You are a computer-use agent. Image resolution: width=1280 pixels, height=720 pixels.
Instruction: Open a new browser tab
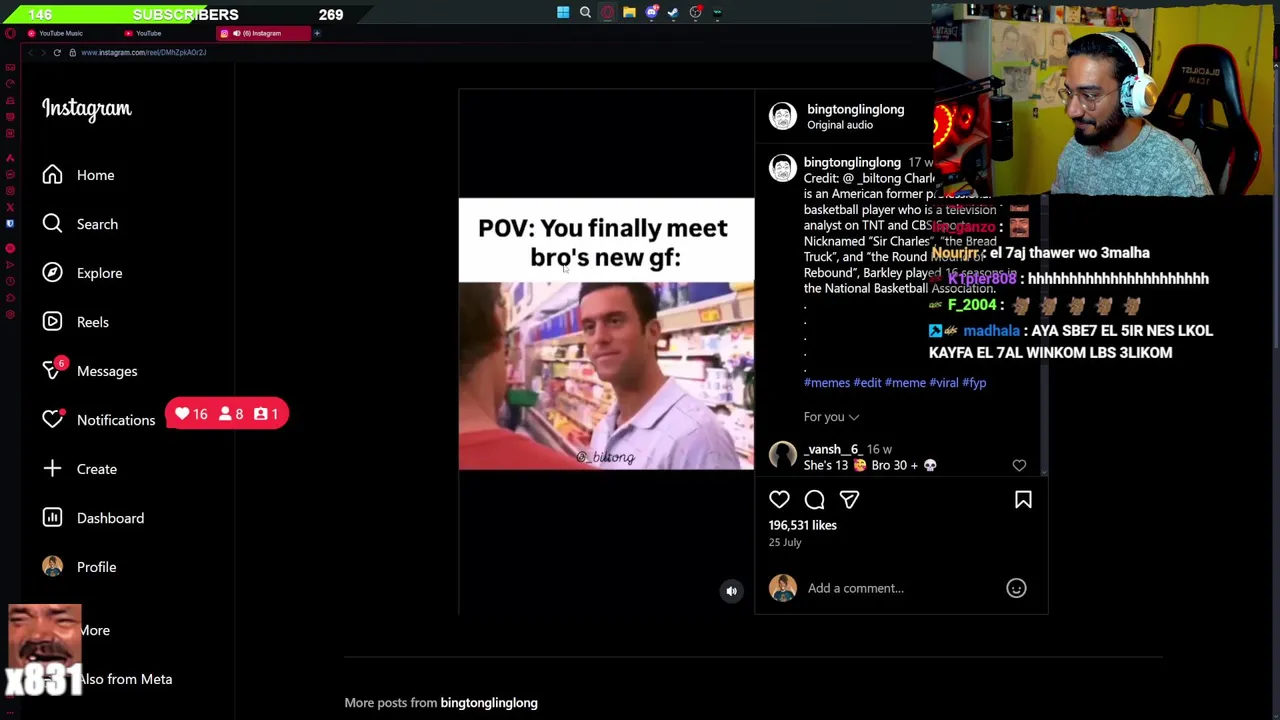(317, 33)
